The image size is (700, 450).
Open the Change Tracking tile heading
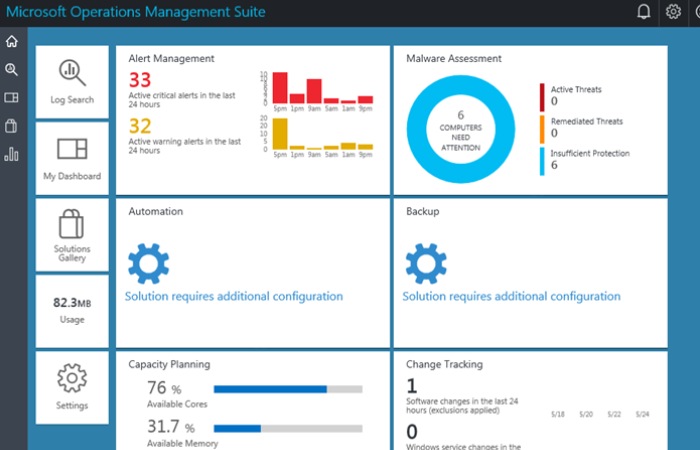(x=444, y=364)
